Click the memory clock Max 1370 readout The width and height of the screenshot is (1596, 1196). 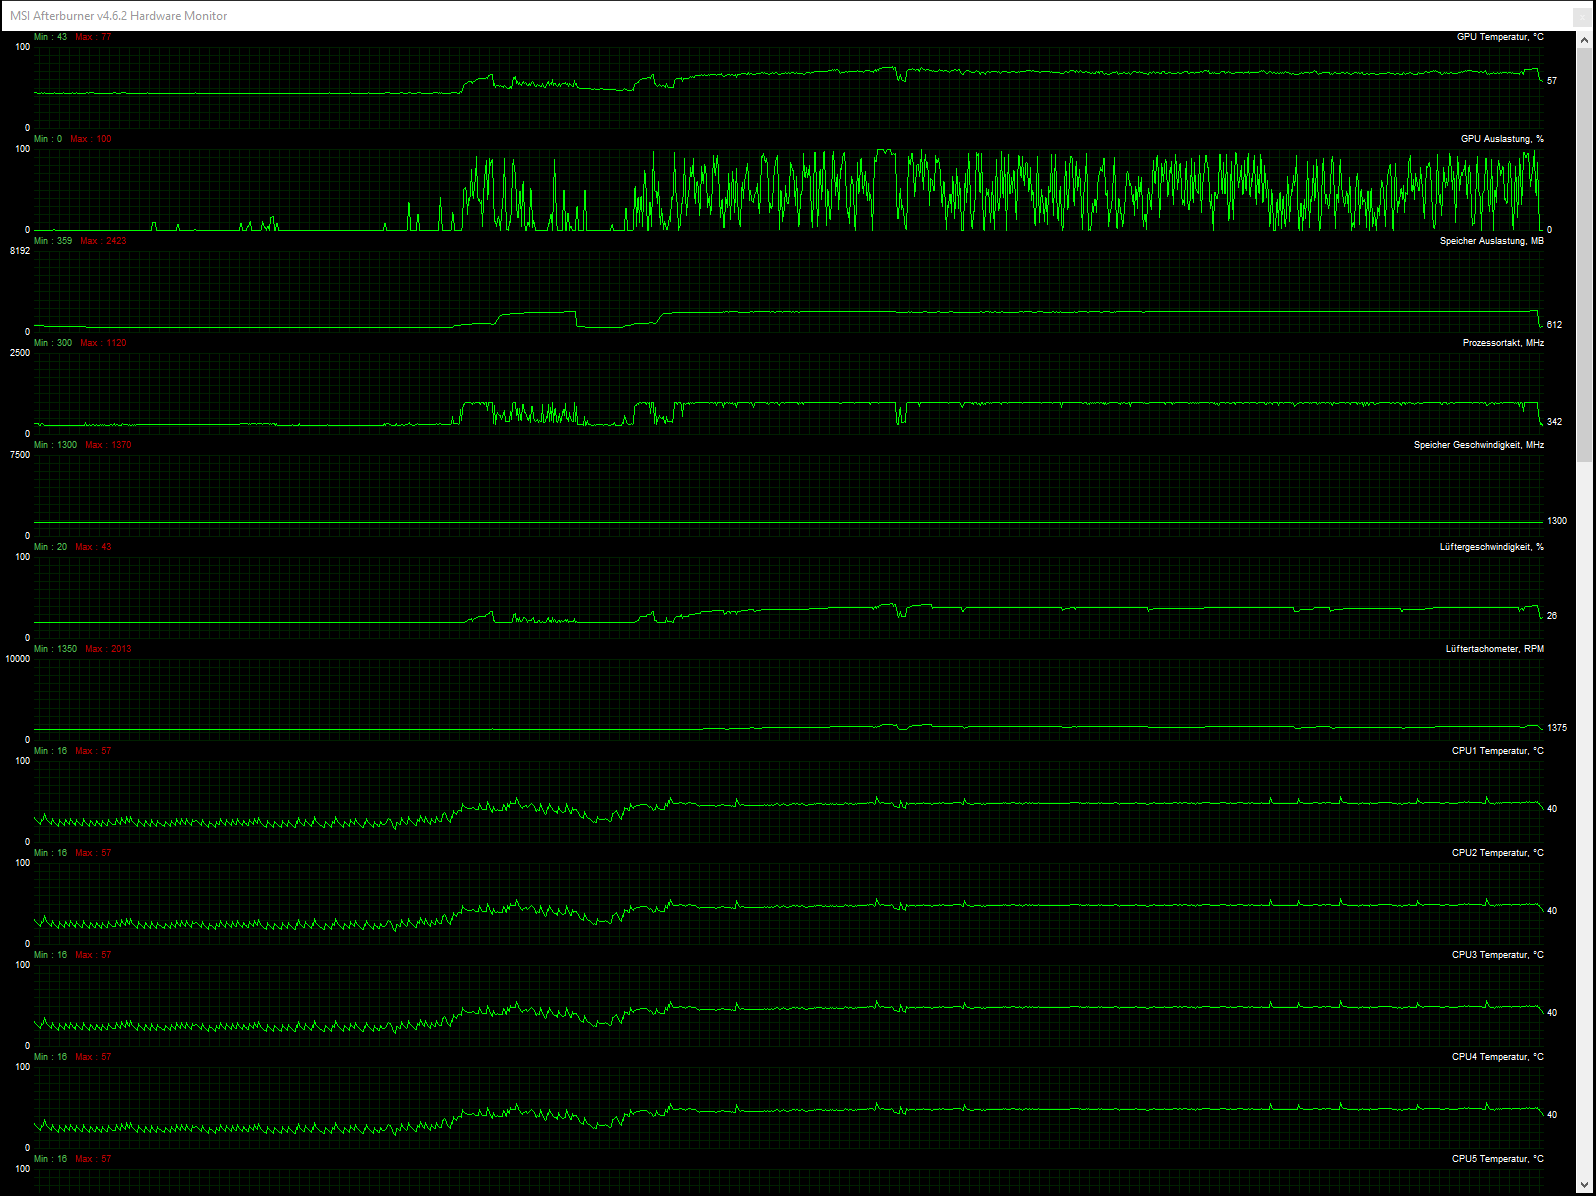click(108, 445)
